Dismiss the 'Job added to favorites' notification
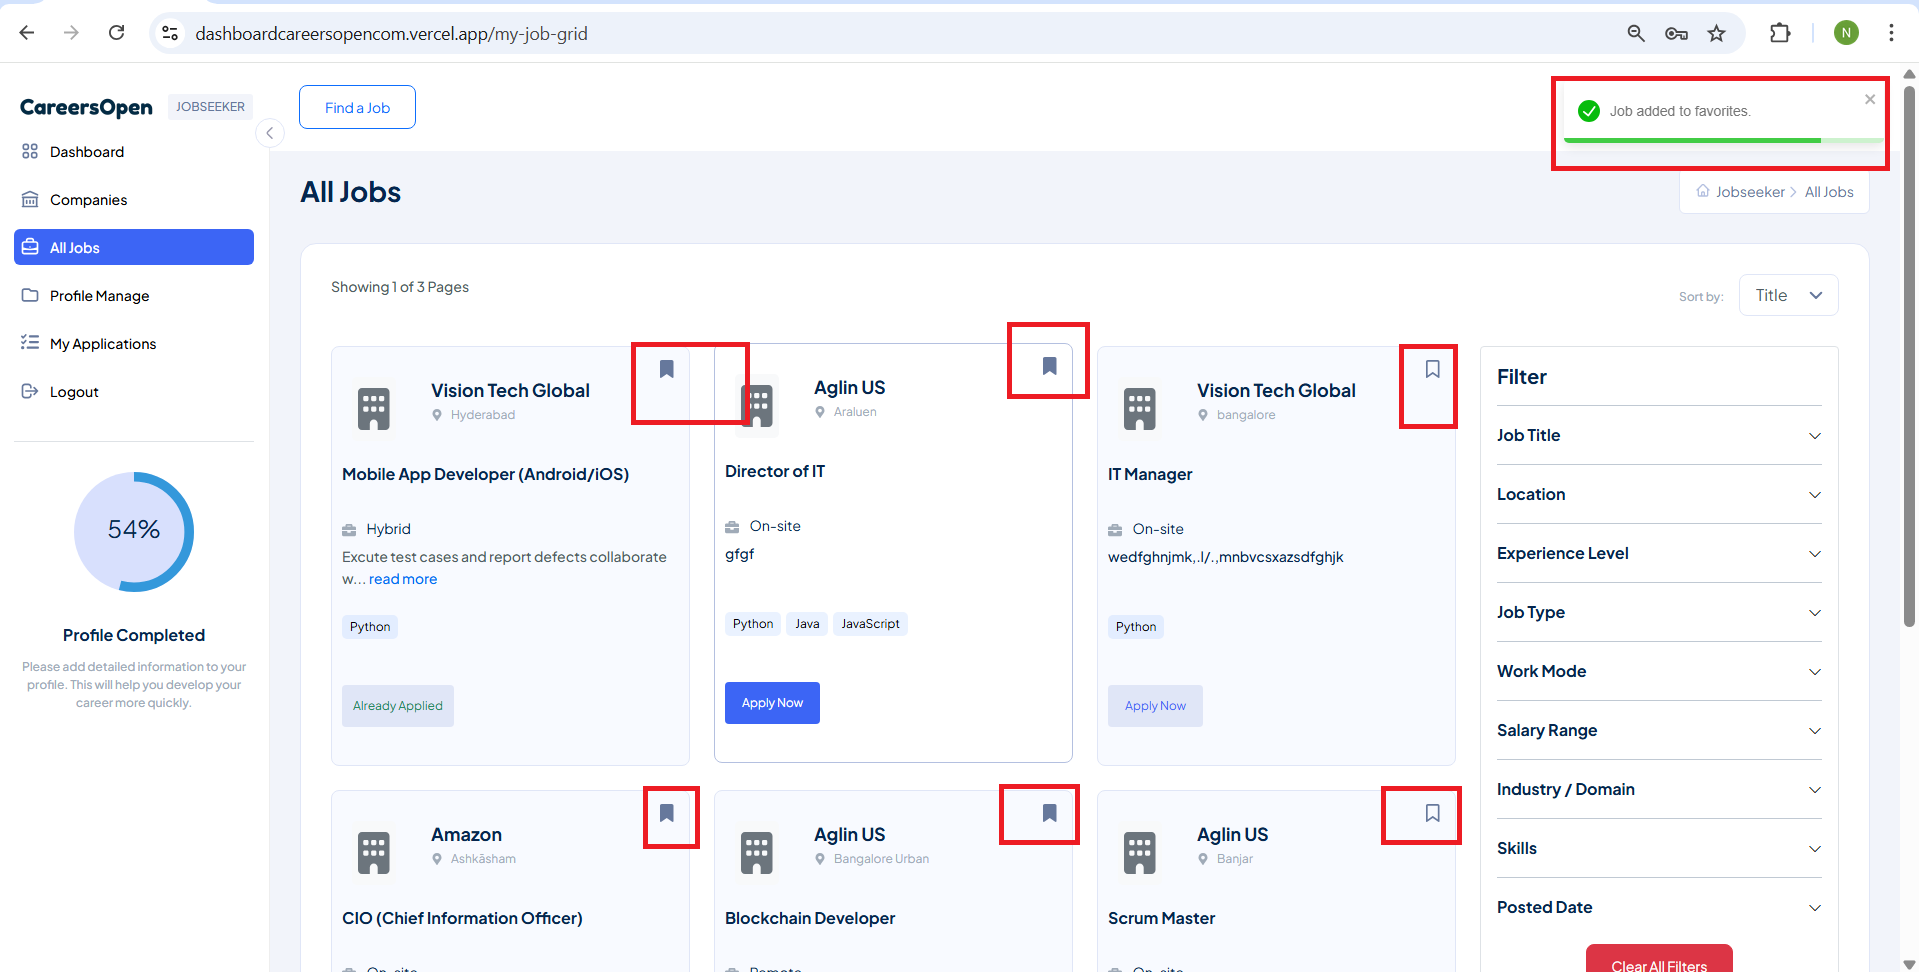The height and width of the screenshot is (972, 1919). [x=1869, y=99]
